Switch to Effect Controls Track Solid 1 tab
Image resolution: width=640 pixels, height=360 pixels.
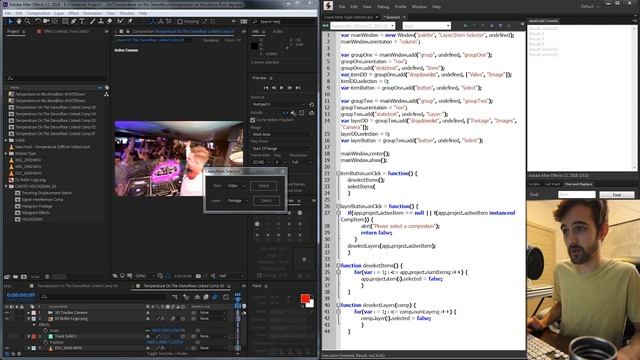(x=67, y=31)
